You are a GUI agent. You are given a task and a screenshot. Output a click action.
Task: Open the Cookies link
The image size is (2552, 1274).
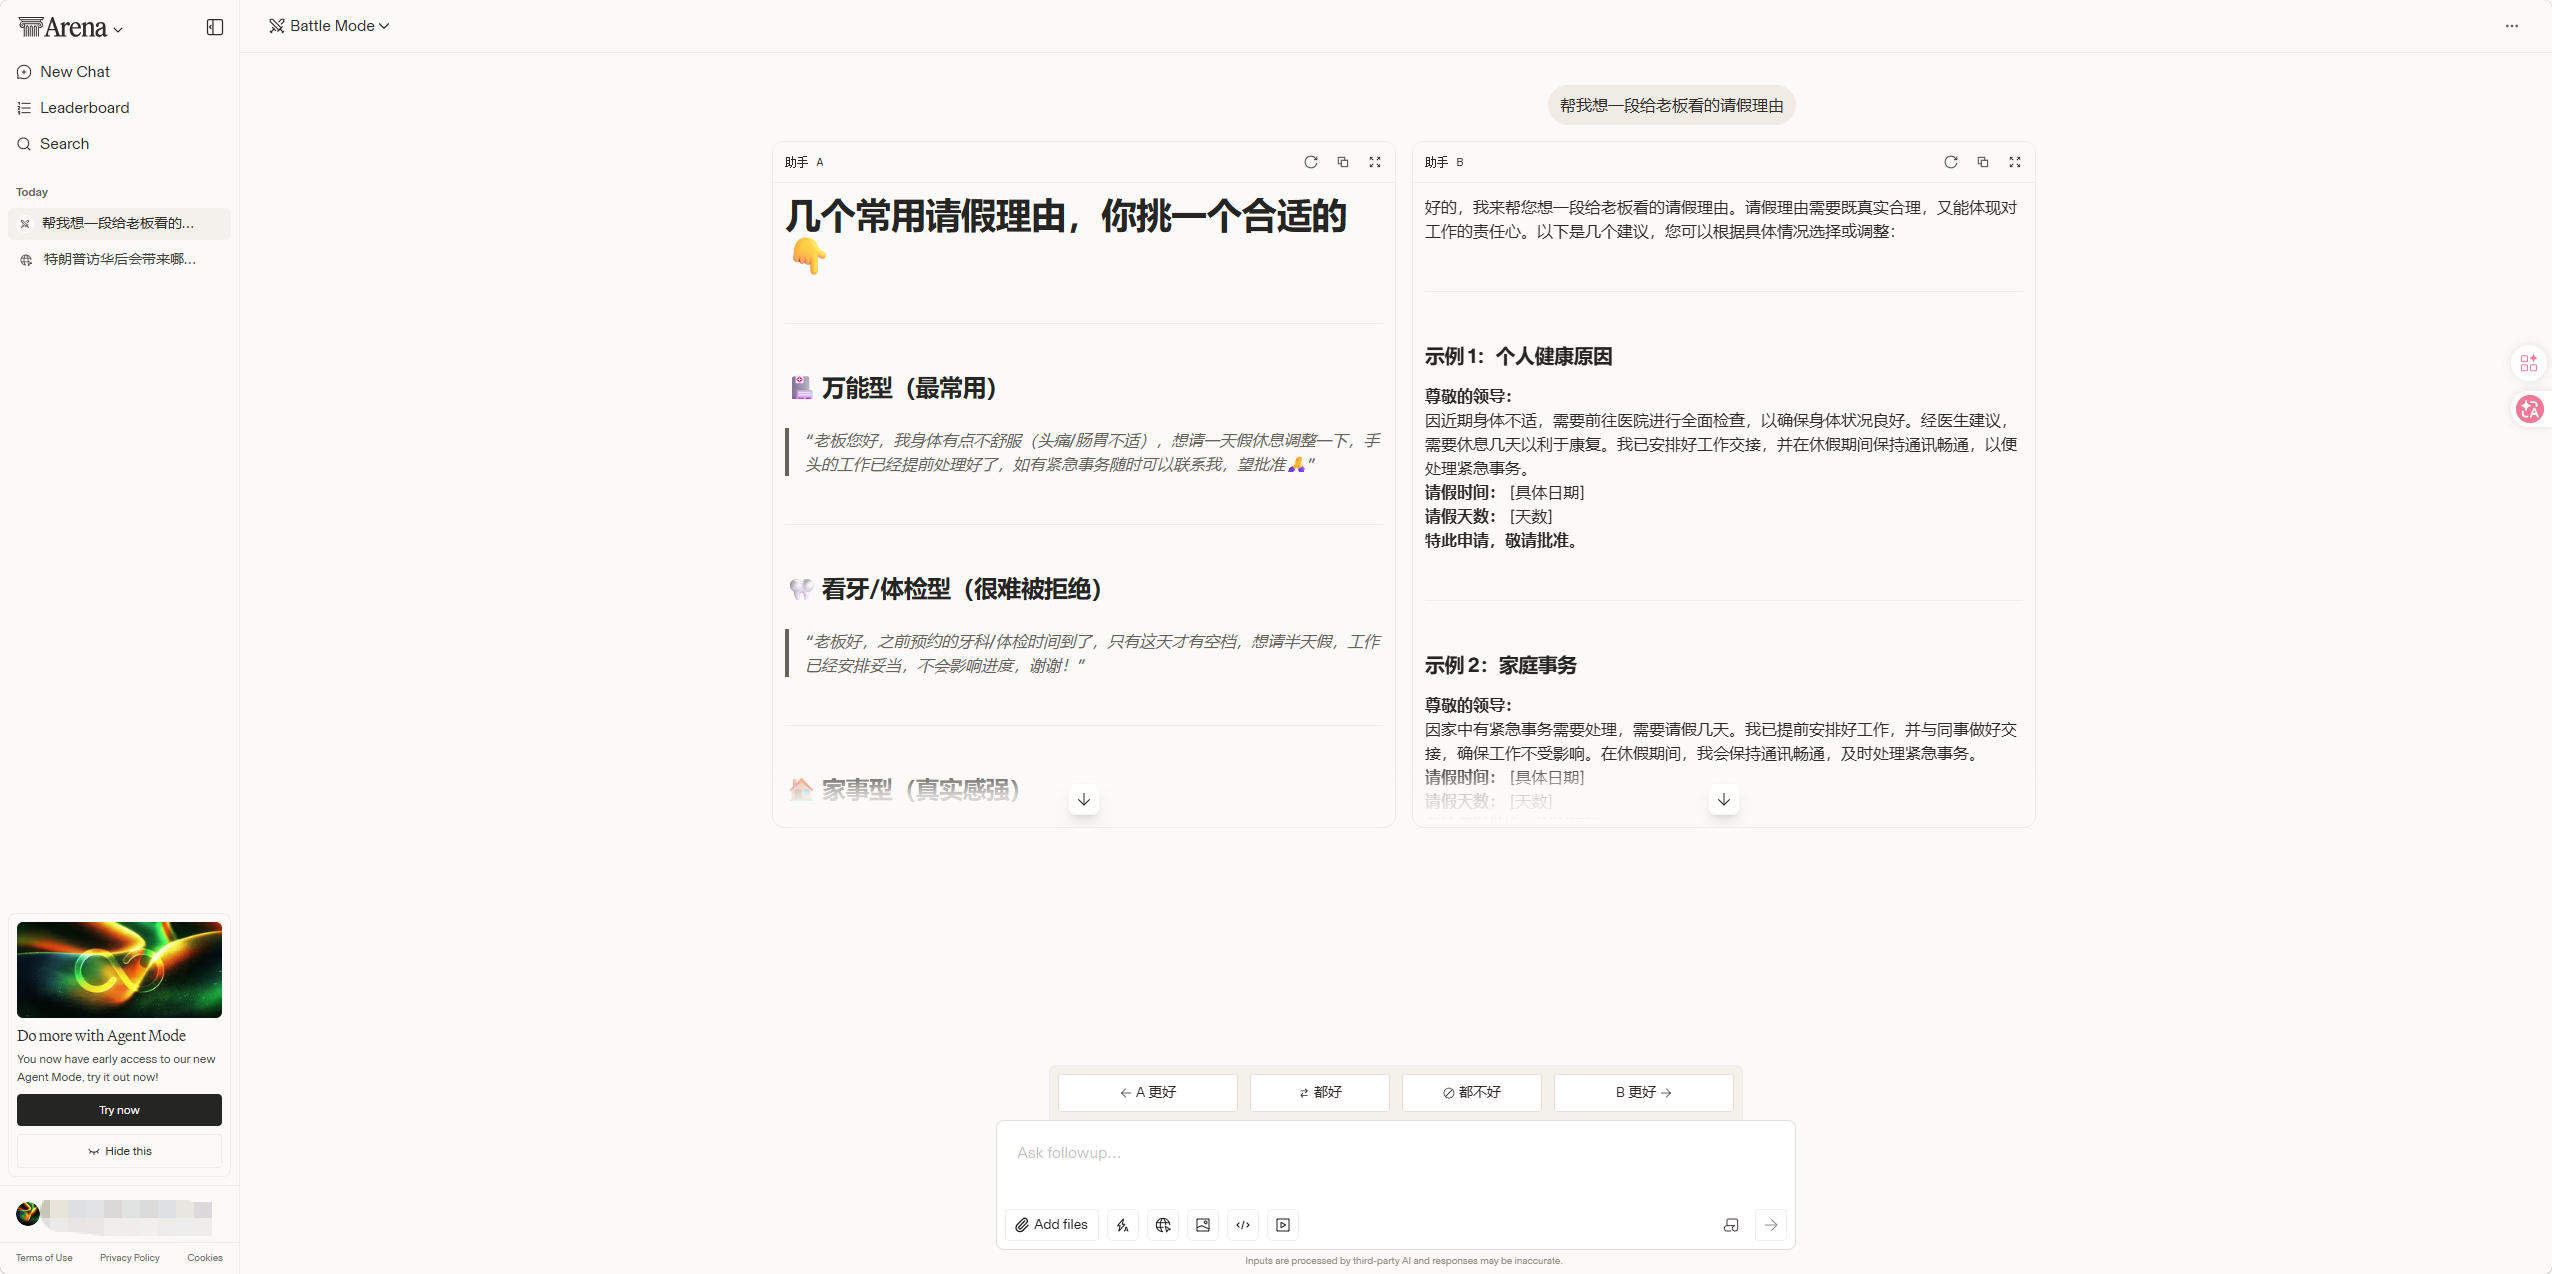205,1258
